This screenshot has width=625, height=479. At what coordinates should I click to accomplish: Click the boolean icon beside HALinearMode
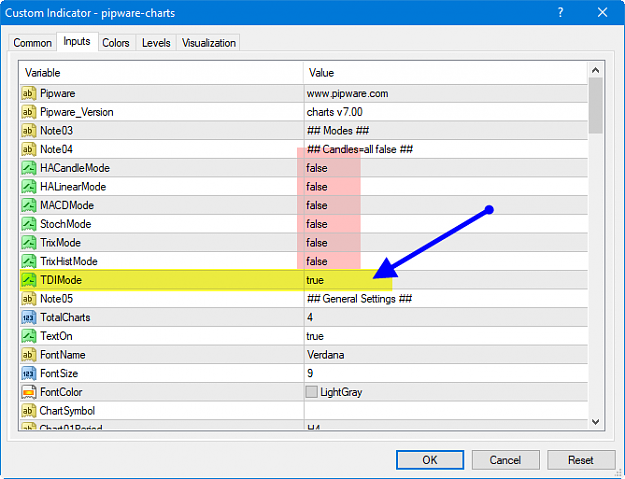point(28,187)
